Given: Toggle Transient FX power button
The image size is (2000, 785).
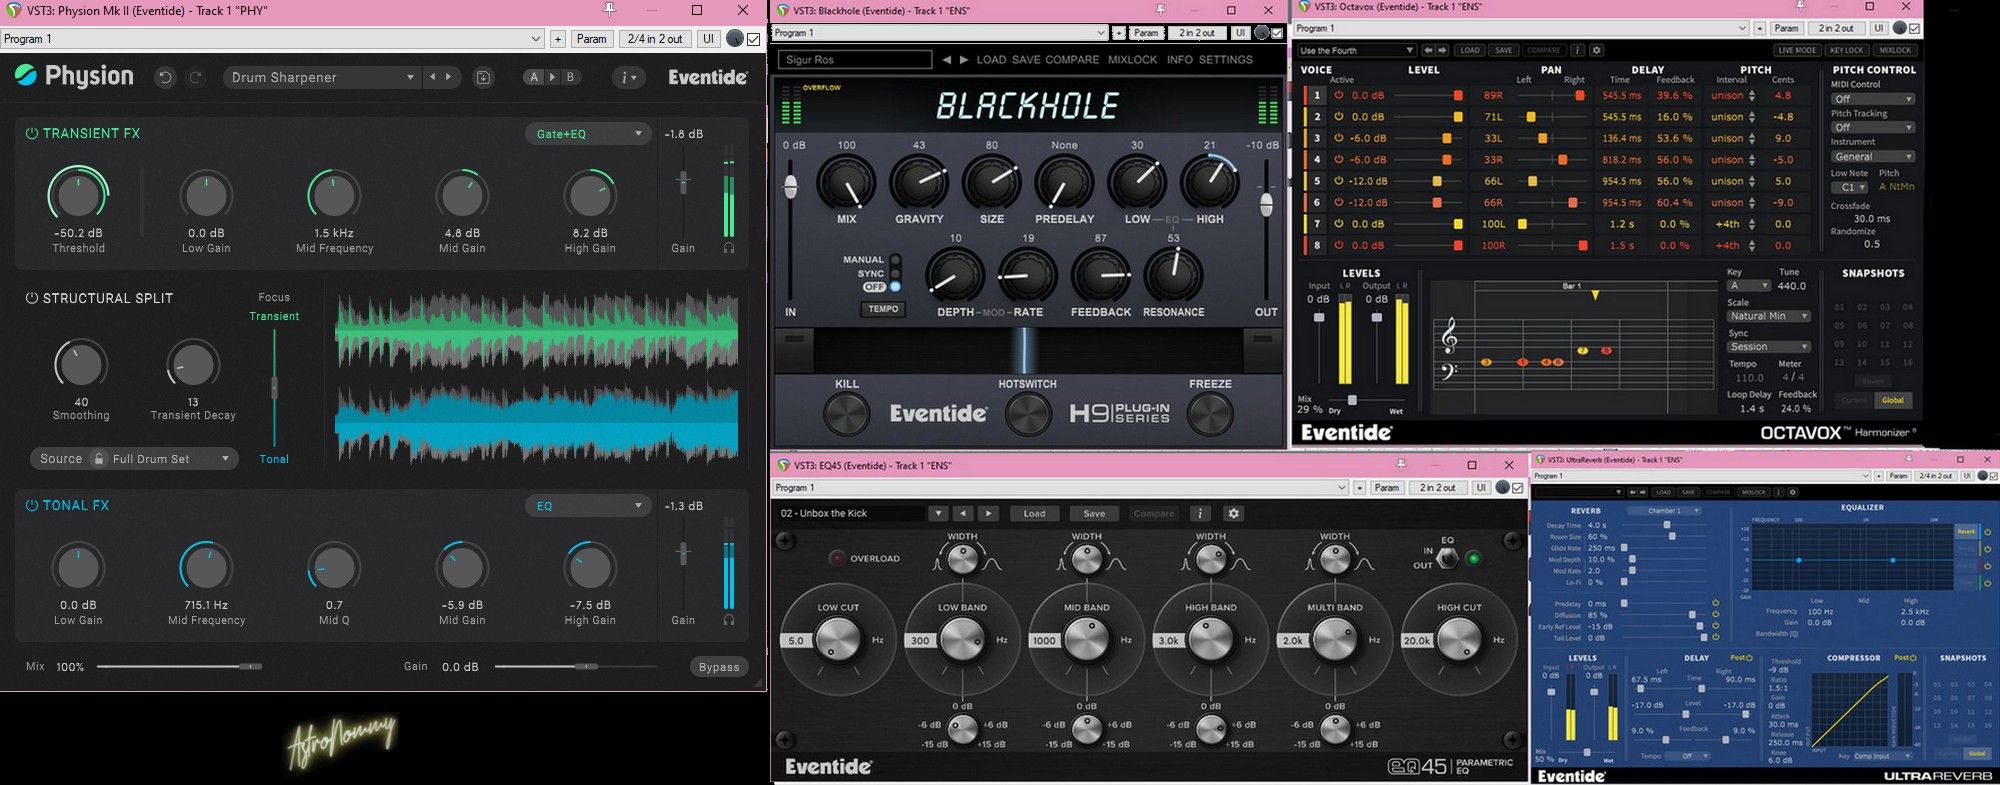Looking at the screenshot, I should pos(32,133).
